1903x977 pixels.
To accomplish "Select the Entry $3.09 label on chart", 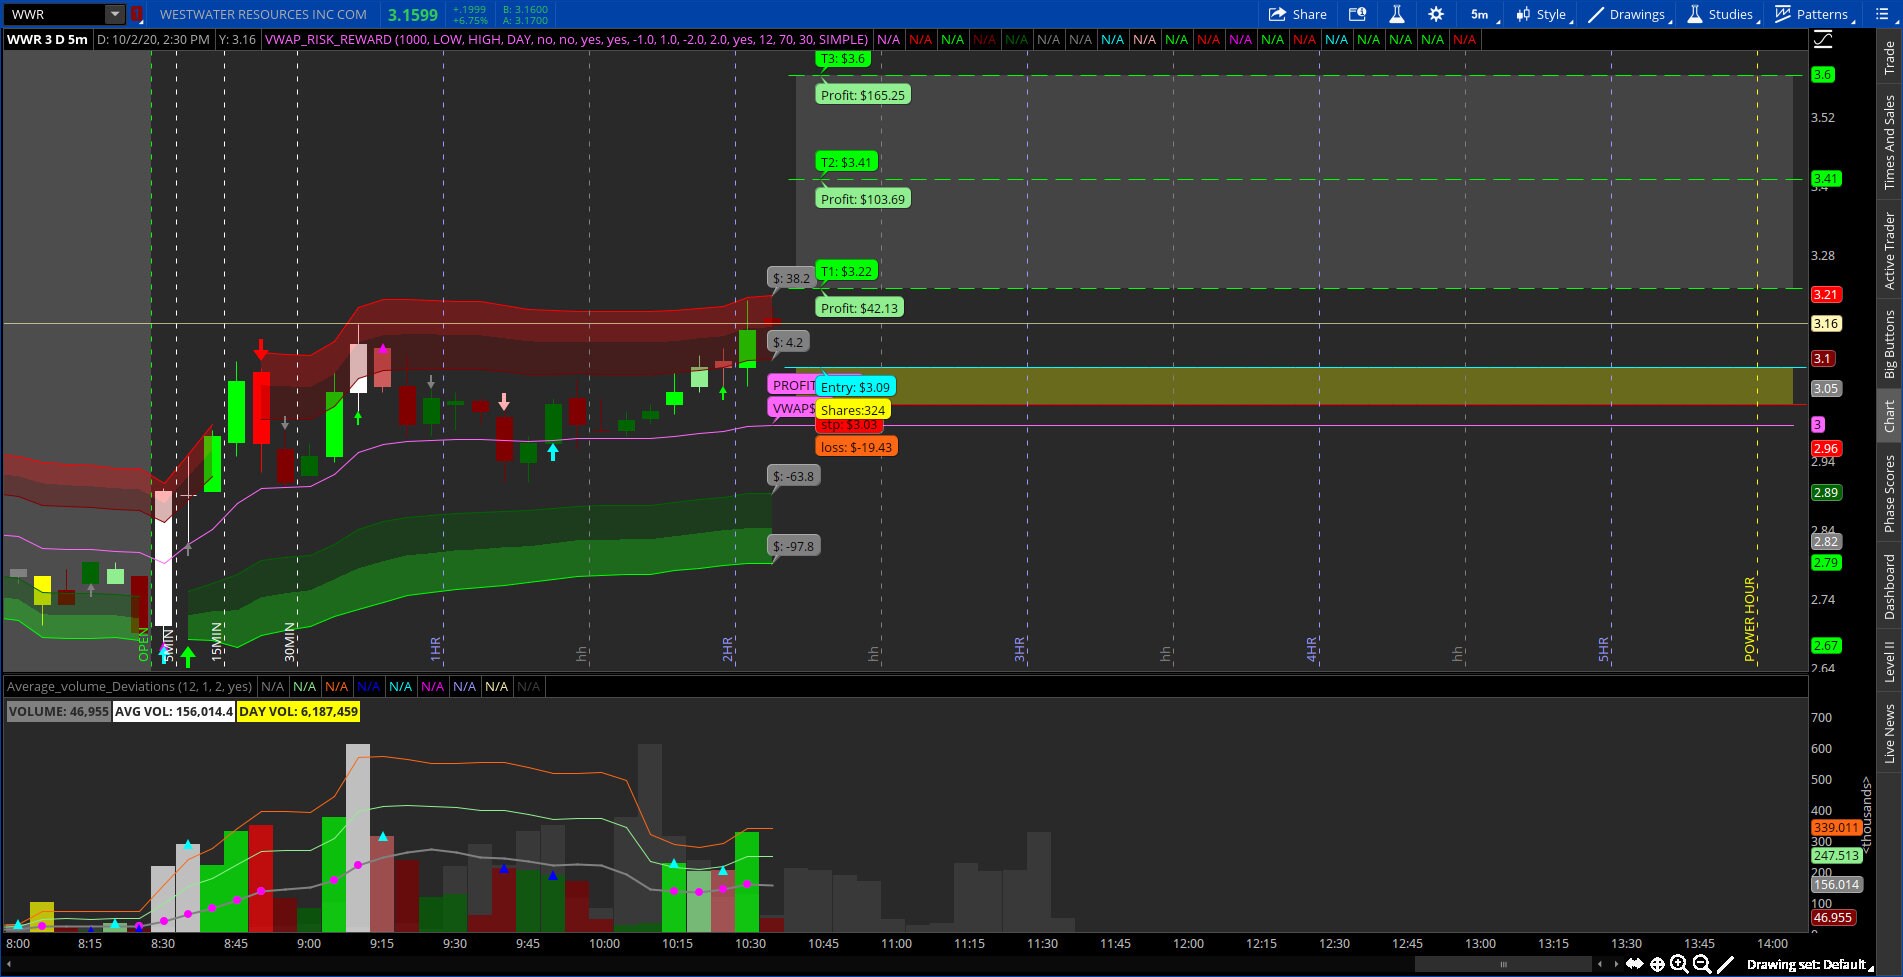I will point(855,387).
